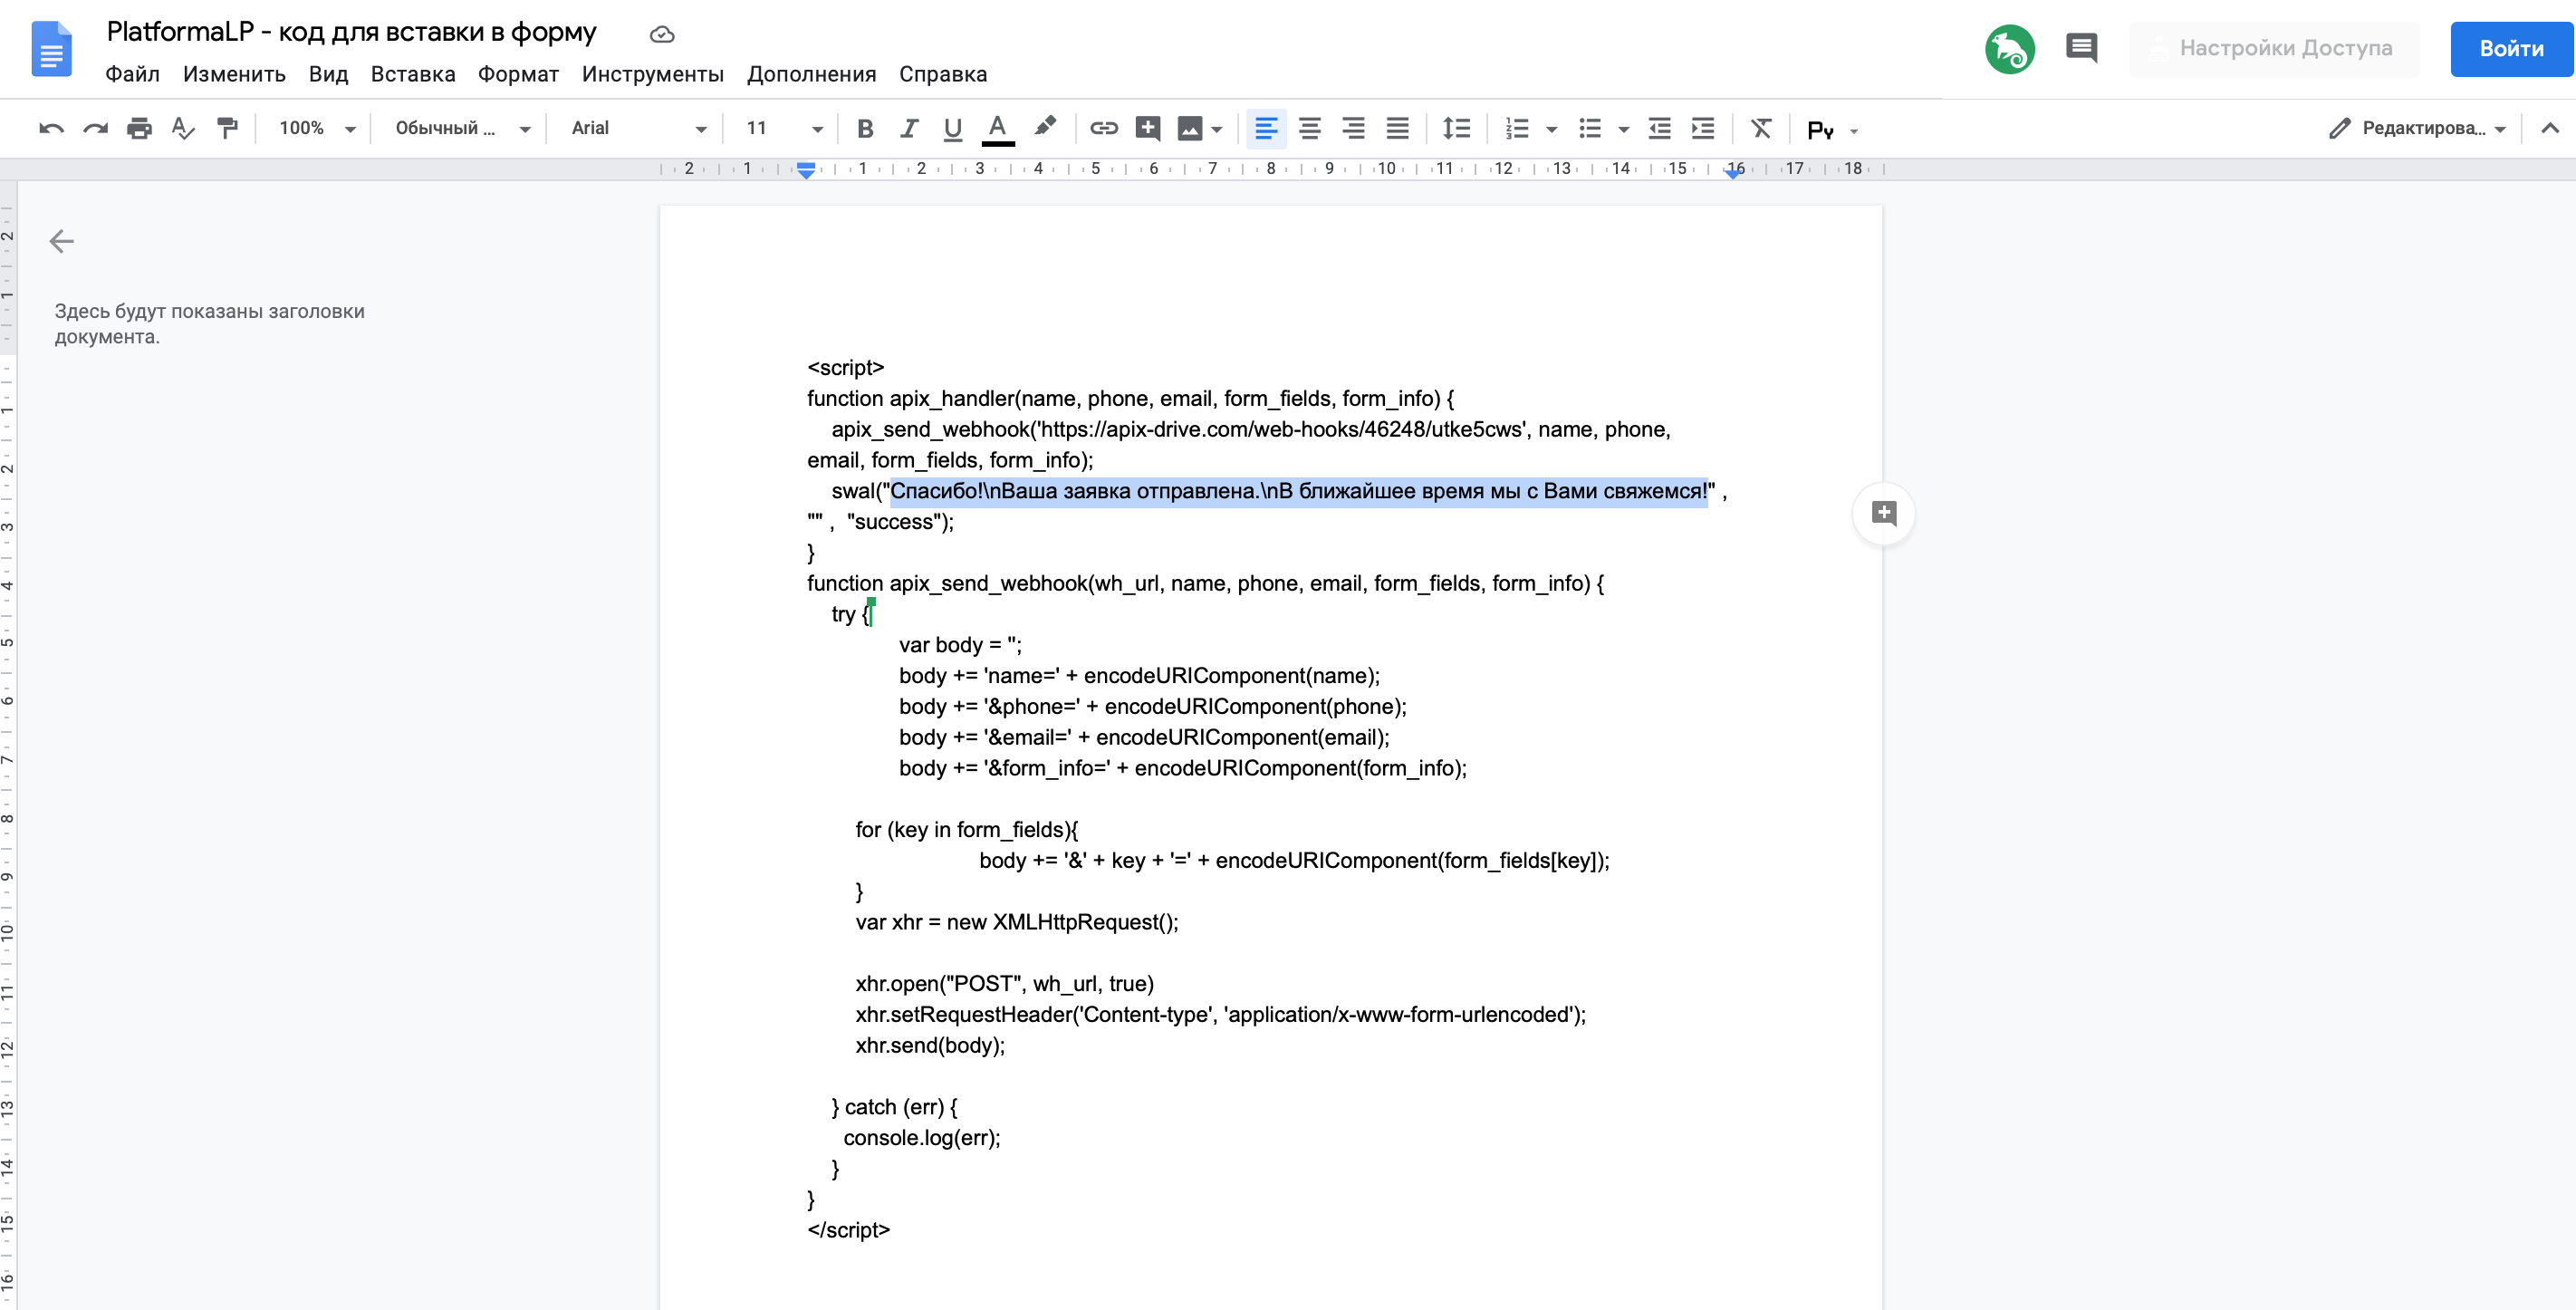Expand numbered list style dropdown
The image size is (2576, 1310).
1551,129
